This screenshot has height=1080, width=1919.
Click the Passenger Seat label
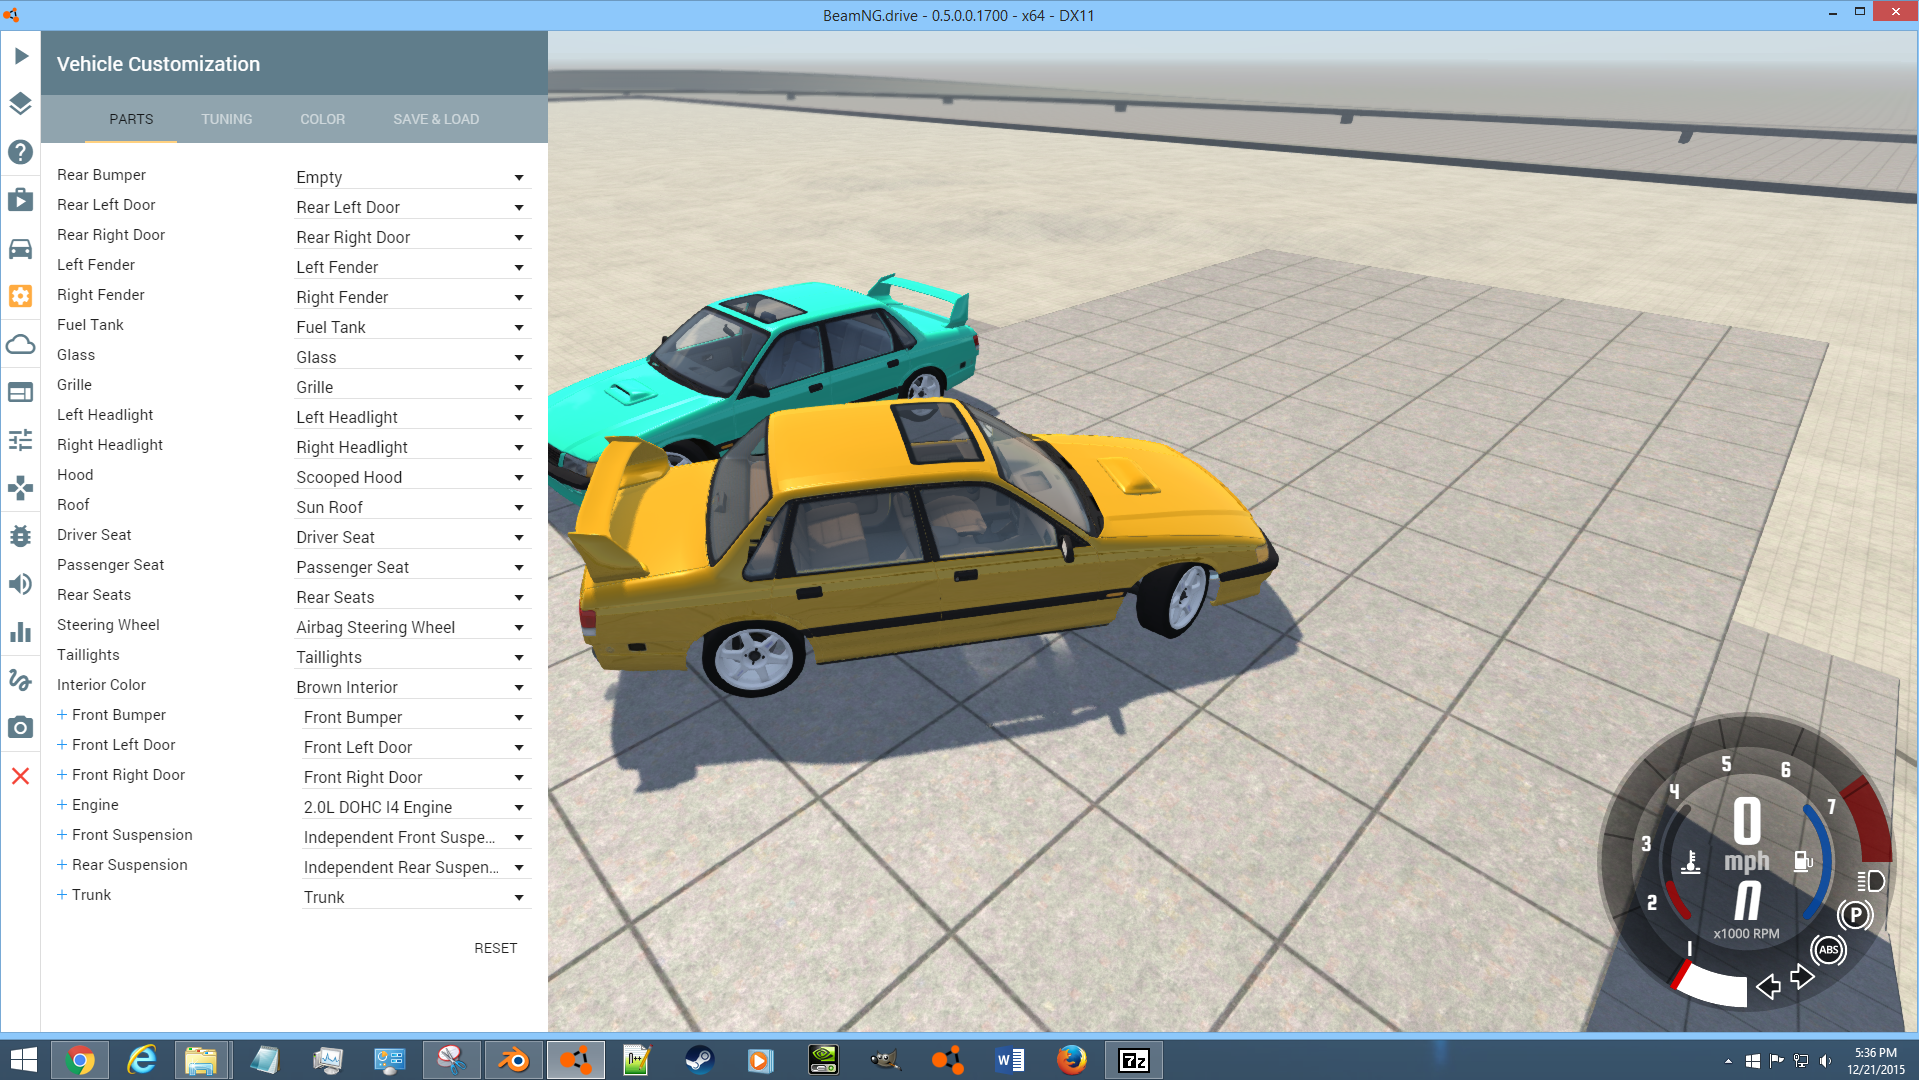point(110,565)
